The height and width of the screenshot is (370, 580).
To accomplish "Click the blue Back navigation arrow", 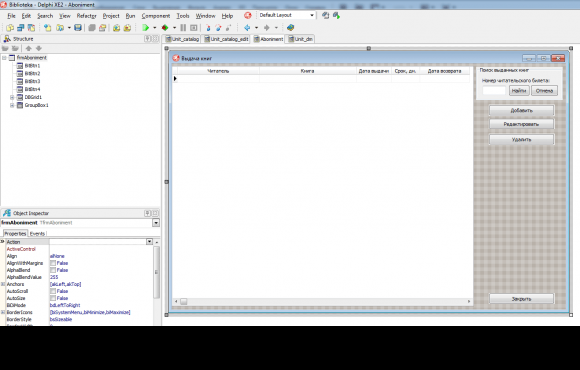I will [247, 28].
